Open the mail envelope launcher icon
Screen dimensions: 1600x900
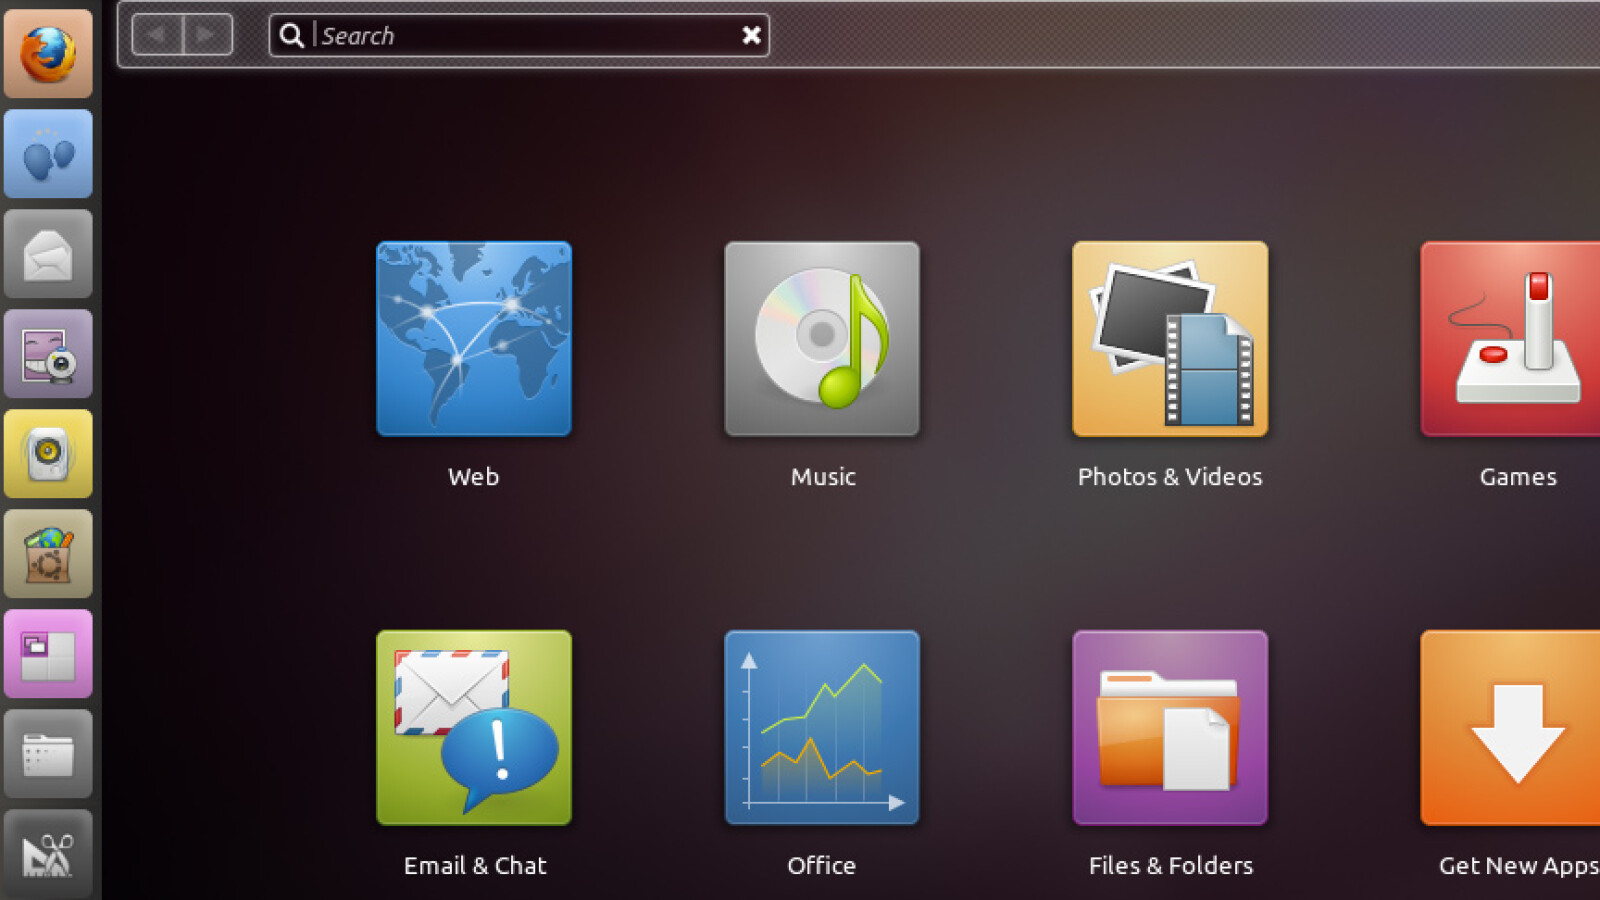[48, 254]
